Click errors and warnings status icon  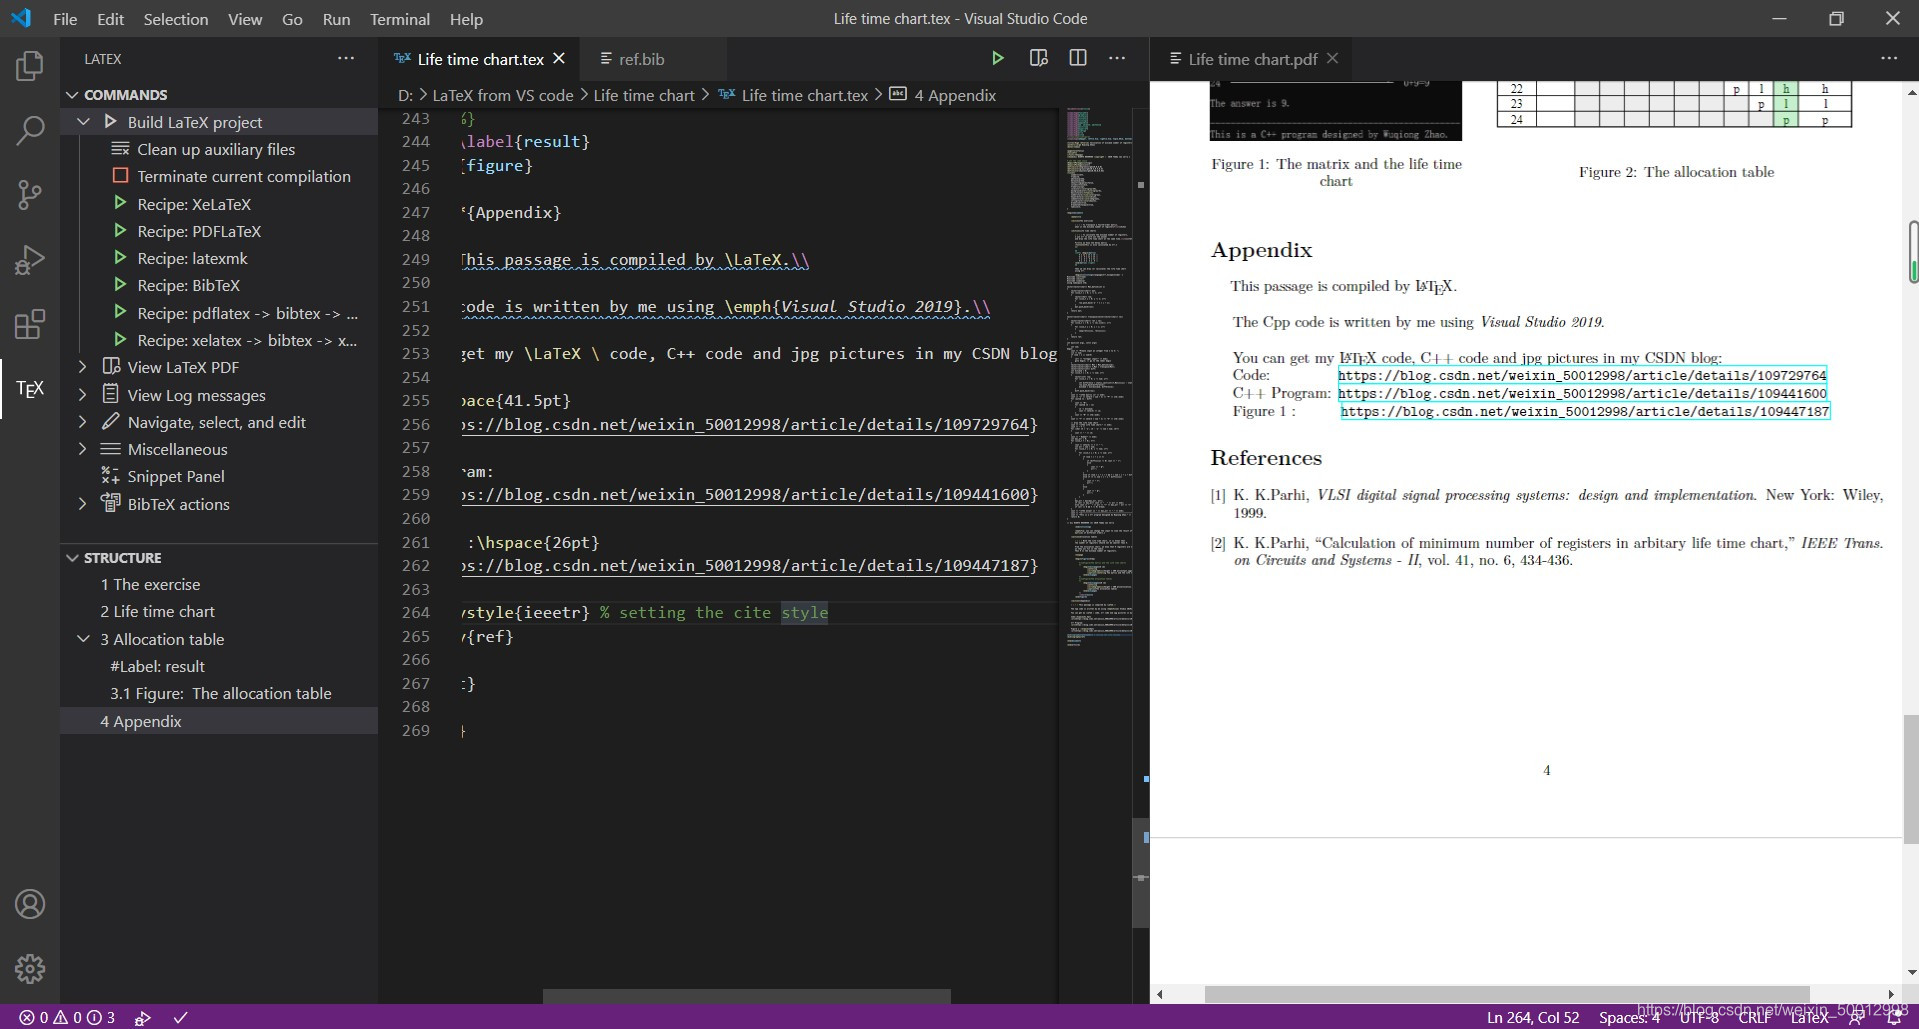[66, 1017]
